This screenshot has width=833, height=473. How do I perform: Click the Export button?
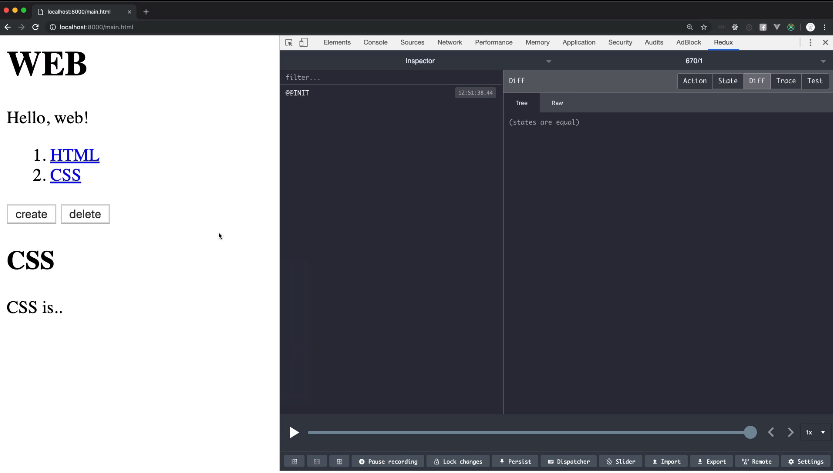pyautogui.click(x=711, y=461)
